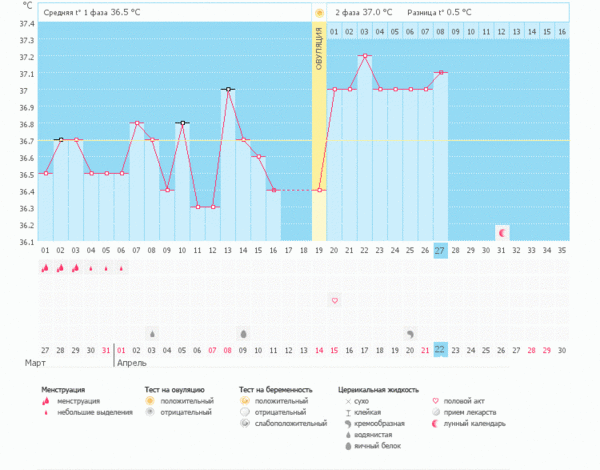The image size is (600, 470).
Task: Click the positive pregnancy test legend icon
Action: (245, 400)
